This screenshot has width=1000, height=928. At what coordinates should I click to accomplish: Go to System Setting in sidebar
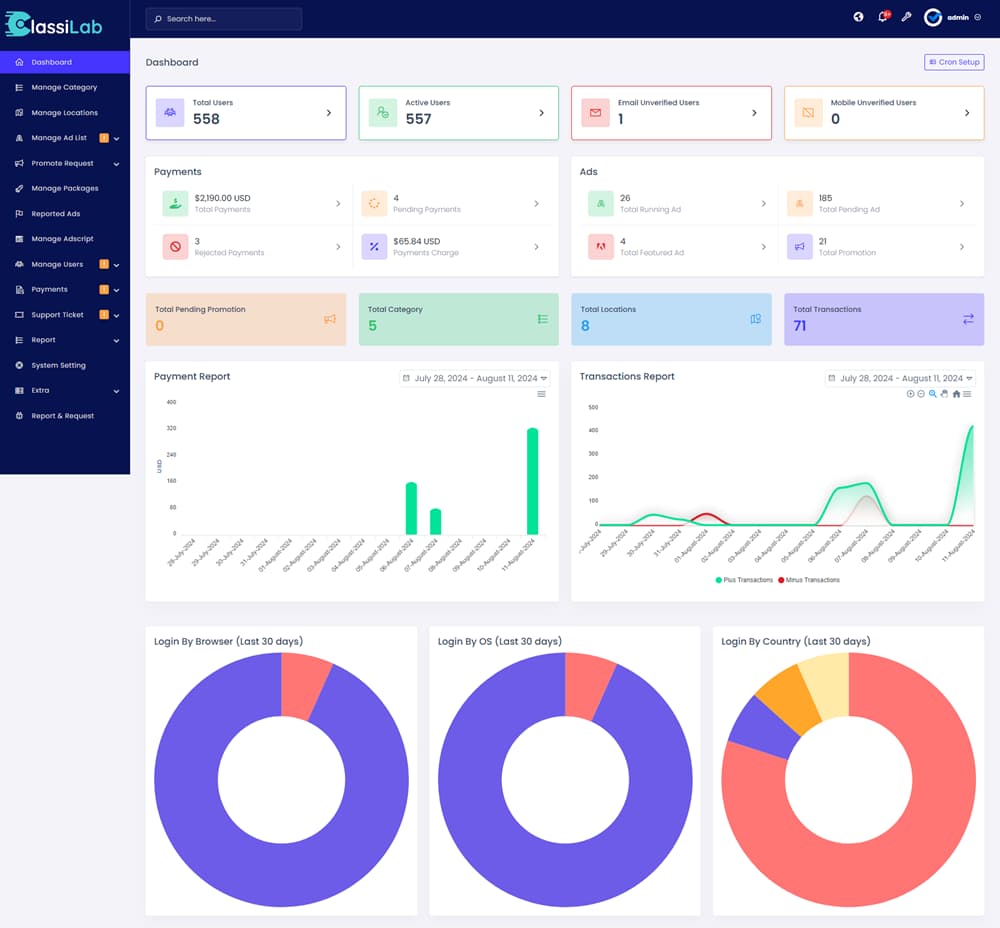pyautogui.click(x=58, y=365)
